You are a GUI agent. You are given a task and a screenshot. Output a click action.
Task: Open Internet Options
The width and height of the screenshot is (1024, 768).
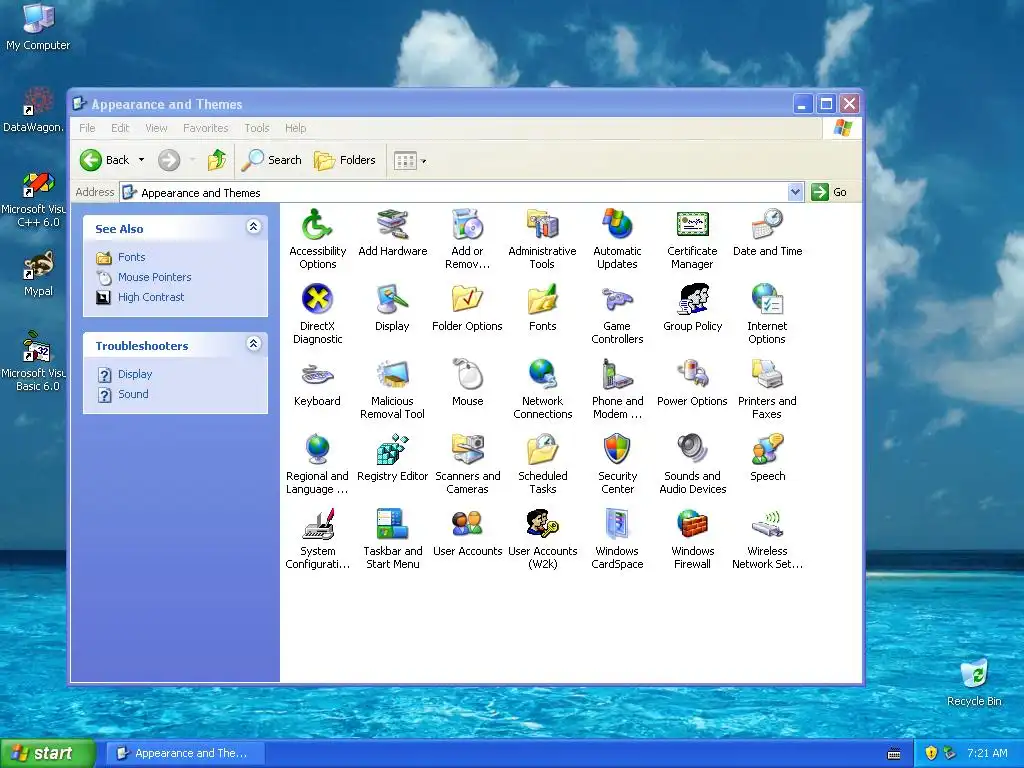767,314
